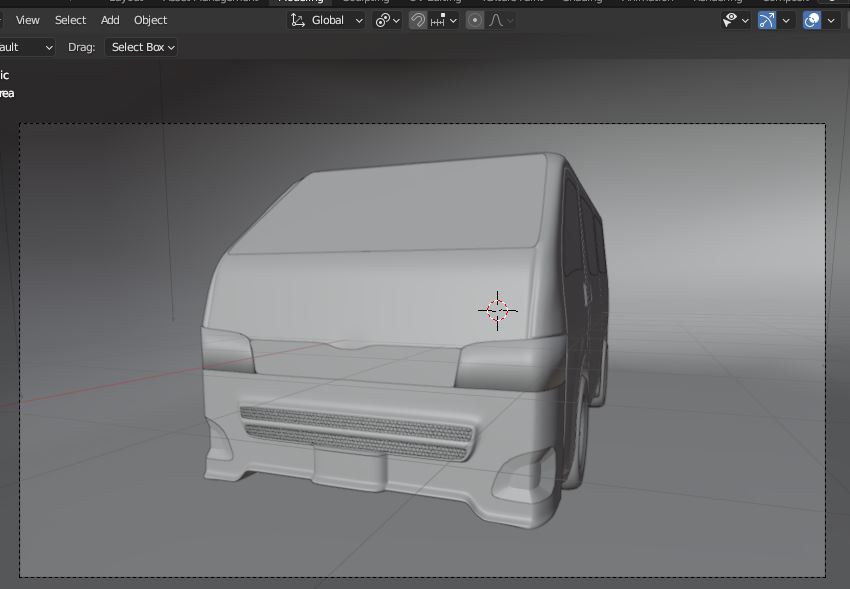Switch to the Sculpting workspace tab
The width and height of the screenshot is (850, 589).
[x=365, y=3]
